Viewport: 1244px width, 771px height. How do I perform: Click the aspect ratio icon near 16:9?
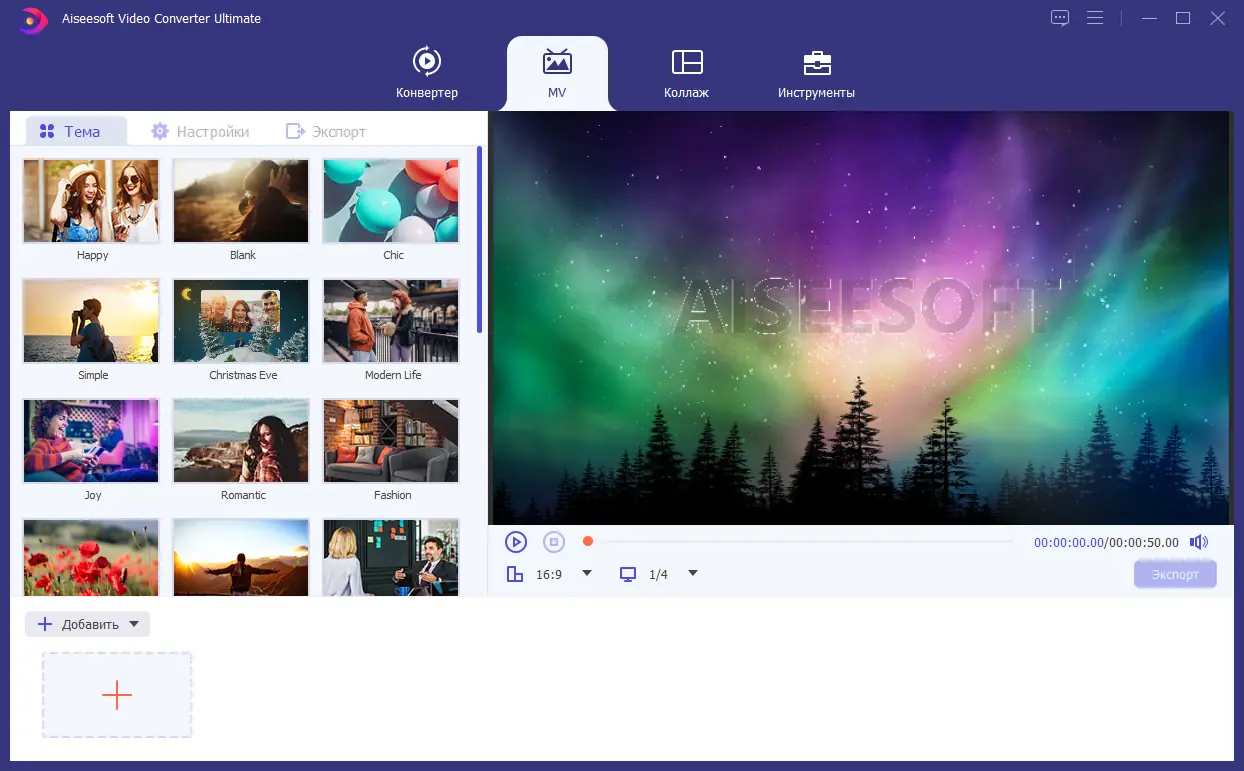point(515,573)
